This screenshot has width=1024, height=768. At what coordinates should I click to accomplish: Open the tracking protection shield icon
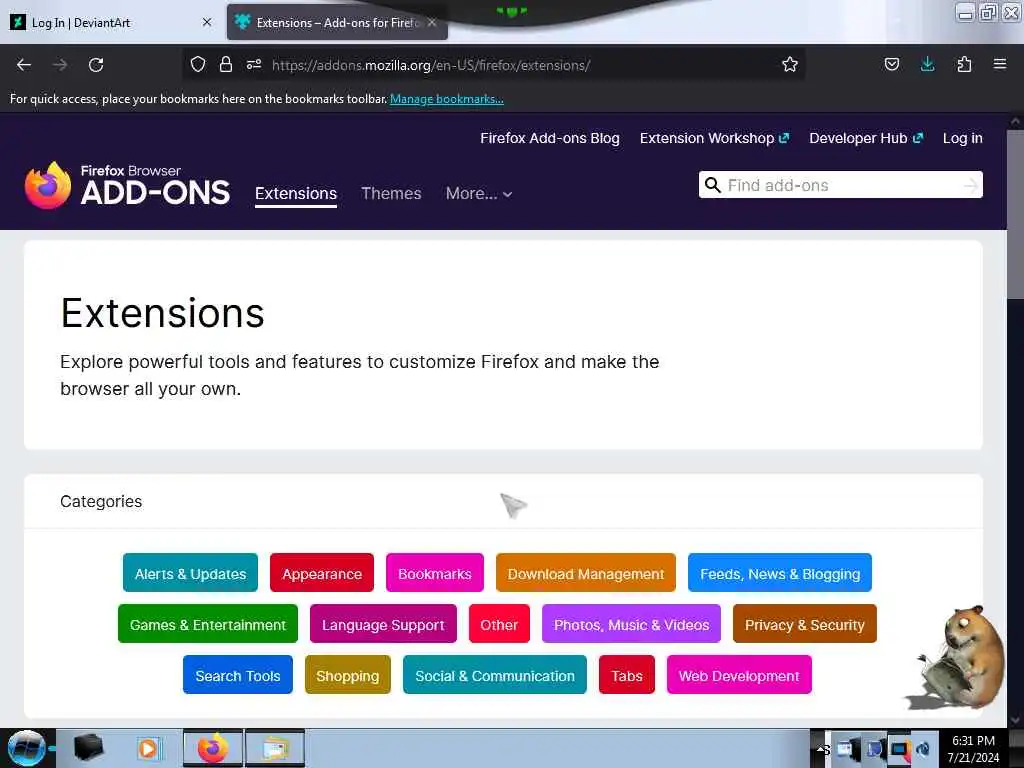tap(198, 64)
